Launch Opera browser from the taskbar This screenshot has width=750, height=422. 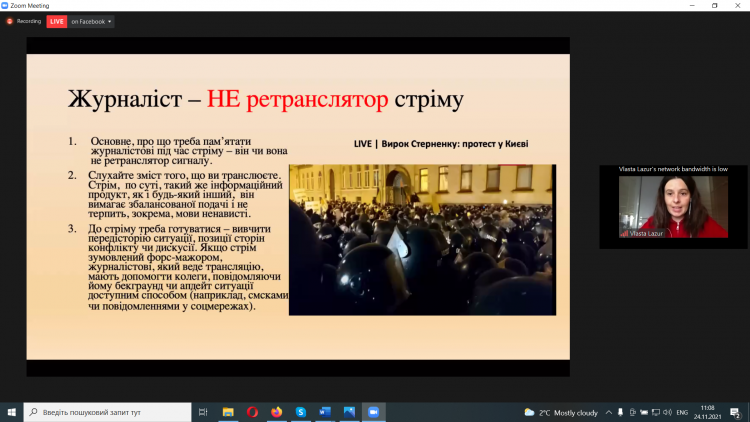pyautogui.click(x=253, y=412)
